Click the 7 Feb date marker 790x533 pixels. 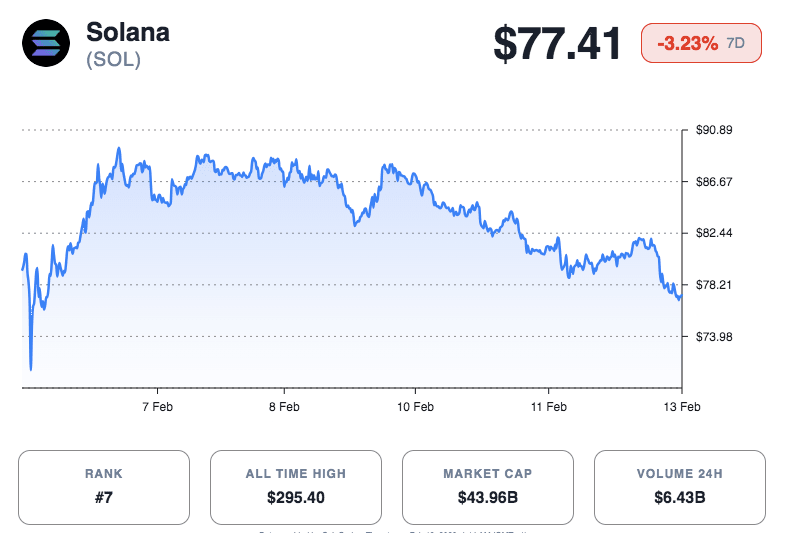tap(158, 407)
